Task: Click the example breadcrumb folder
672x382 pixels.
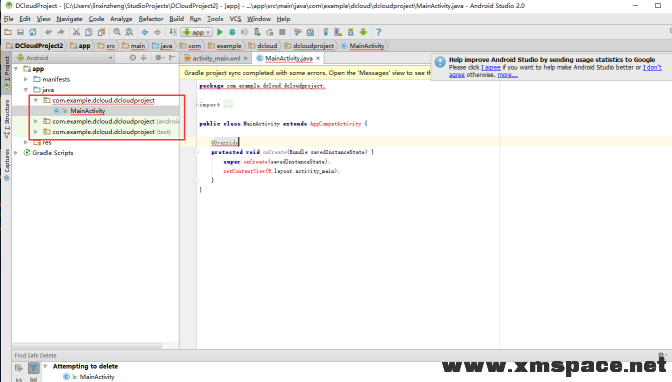Action: 225,45
